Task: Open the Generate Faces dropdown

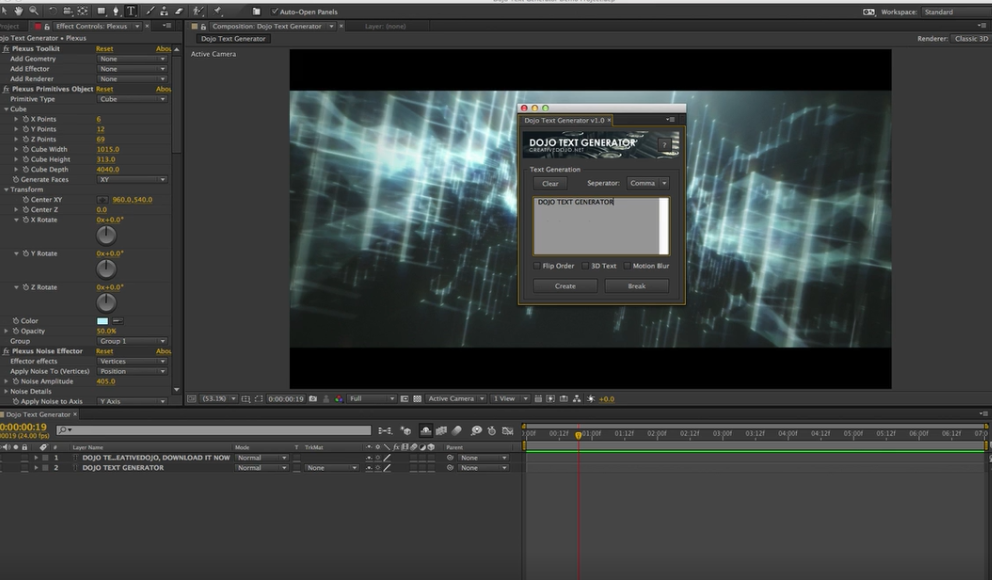Action: 132,180
